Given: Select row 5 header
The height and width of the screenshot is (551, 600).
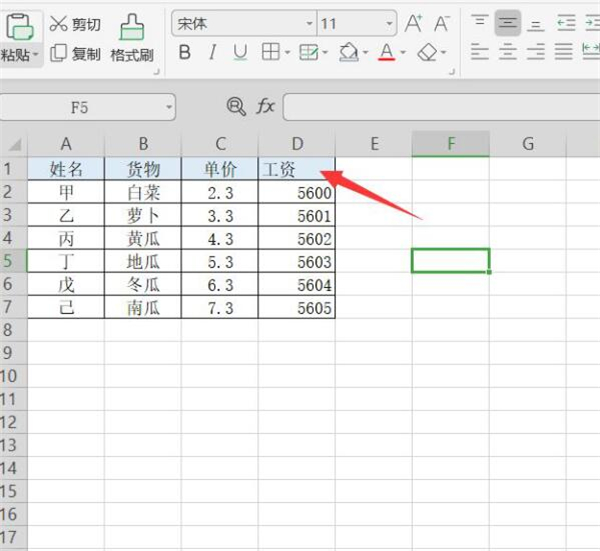Looking at the screenshot, I should click(x=11, y=261).
